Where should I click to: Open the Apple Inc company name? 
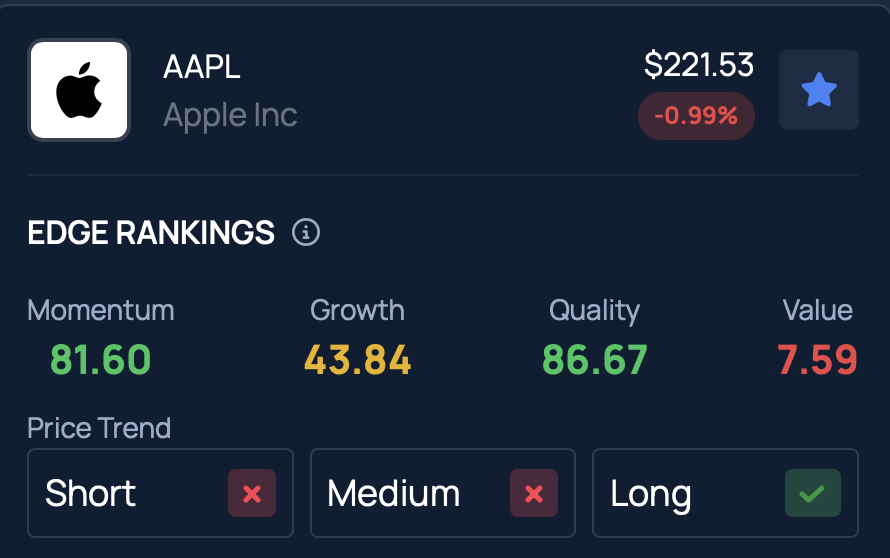230,115
